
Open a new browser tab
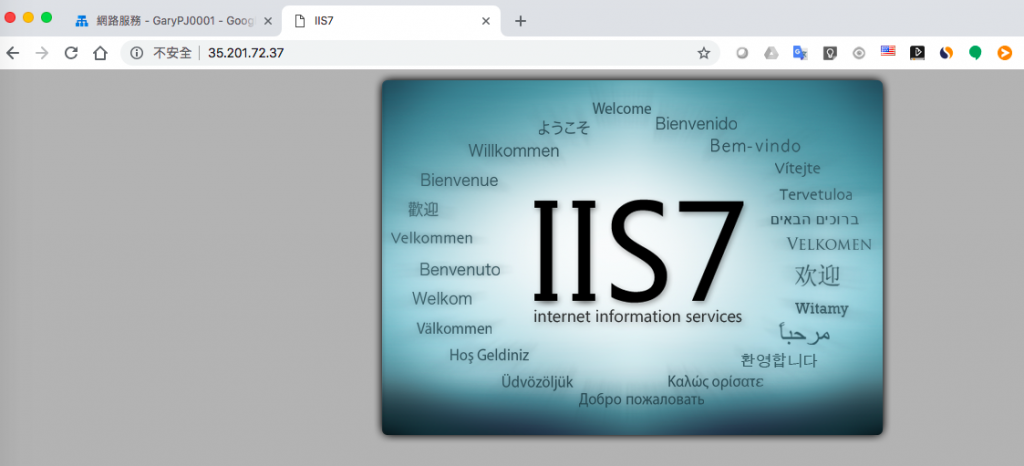coord(520,21)
